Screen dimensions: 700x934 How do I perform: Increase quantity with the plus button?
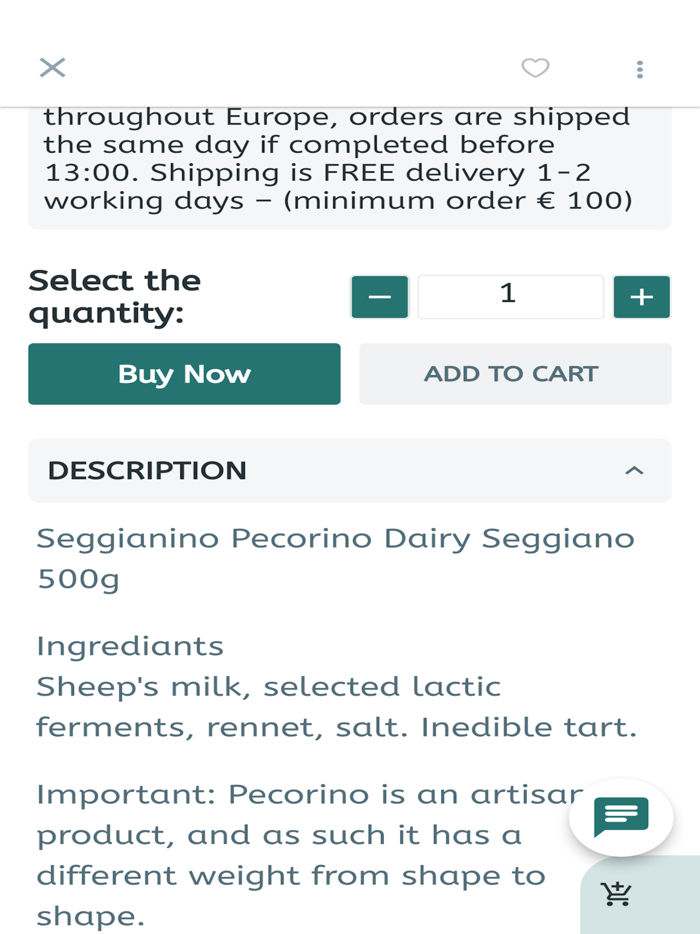point(641,296)
